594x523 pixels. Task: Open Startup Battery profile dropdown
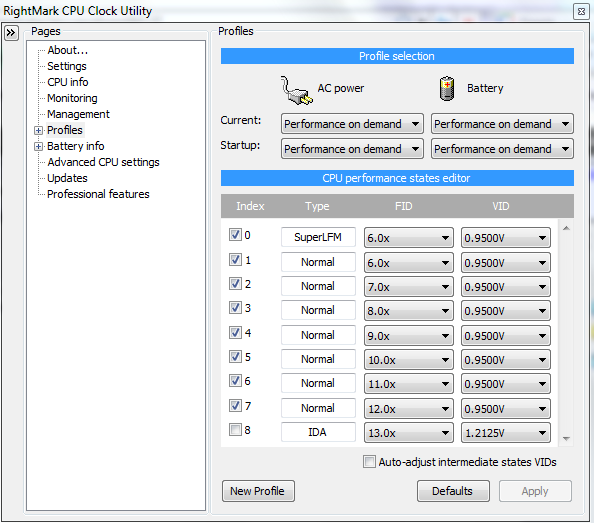(x=502, y=149)
